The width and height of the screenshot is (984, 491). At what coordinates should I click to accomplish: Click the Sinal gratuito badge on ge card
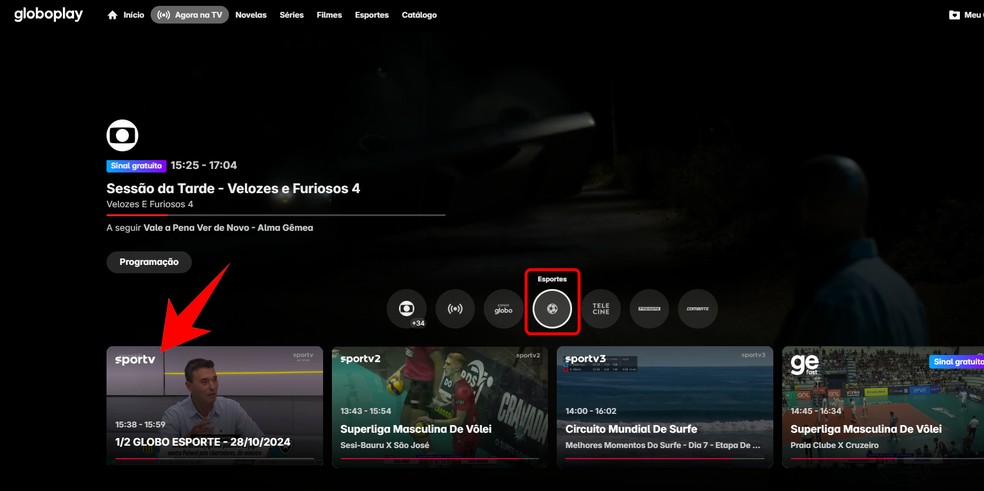[x=956, y=362]
